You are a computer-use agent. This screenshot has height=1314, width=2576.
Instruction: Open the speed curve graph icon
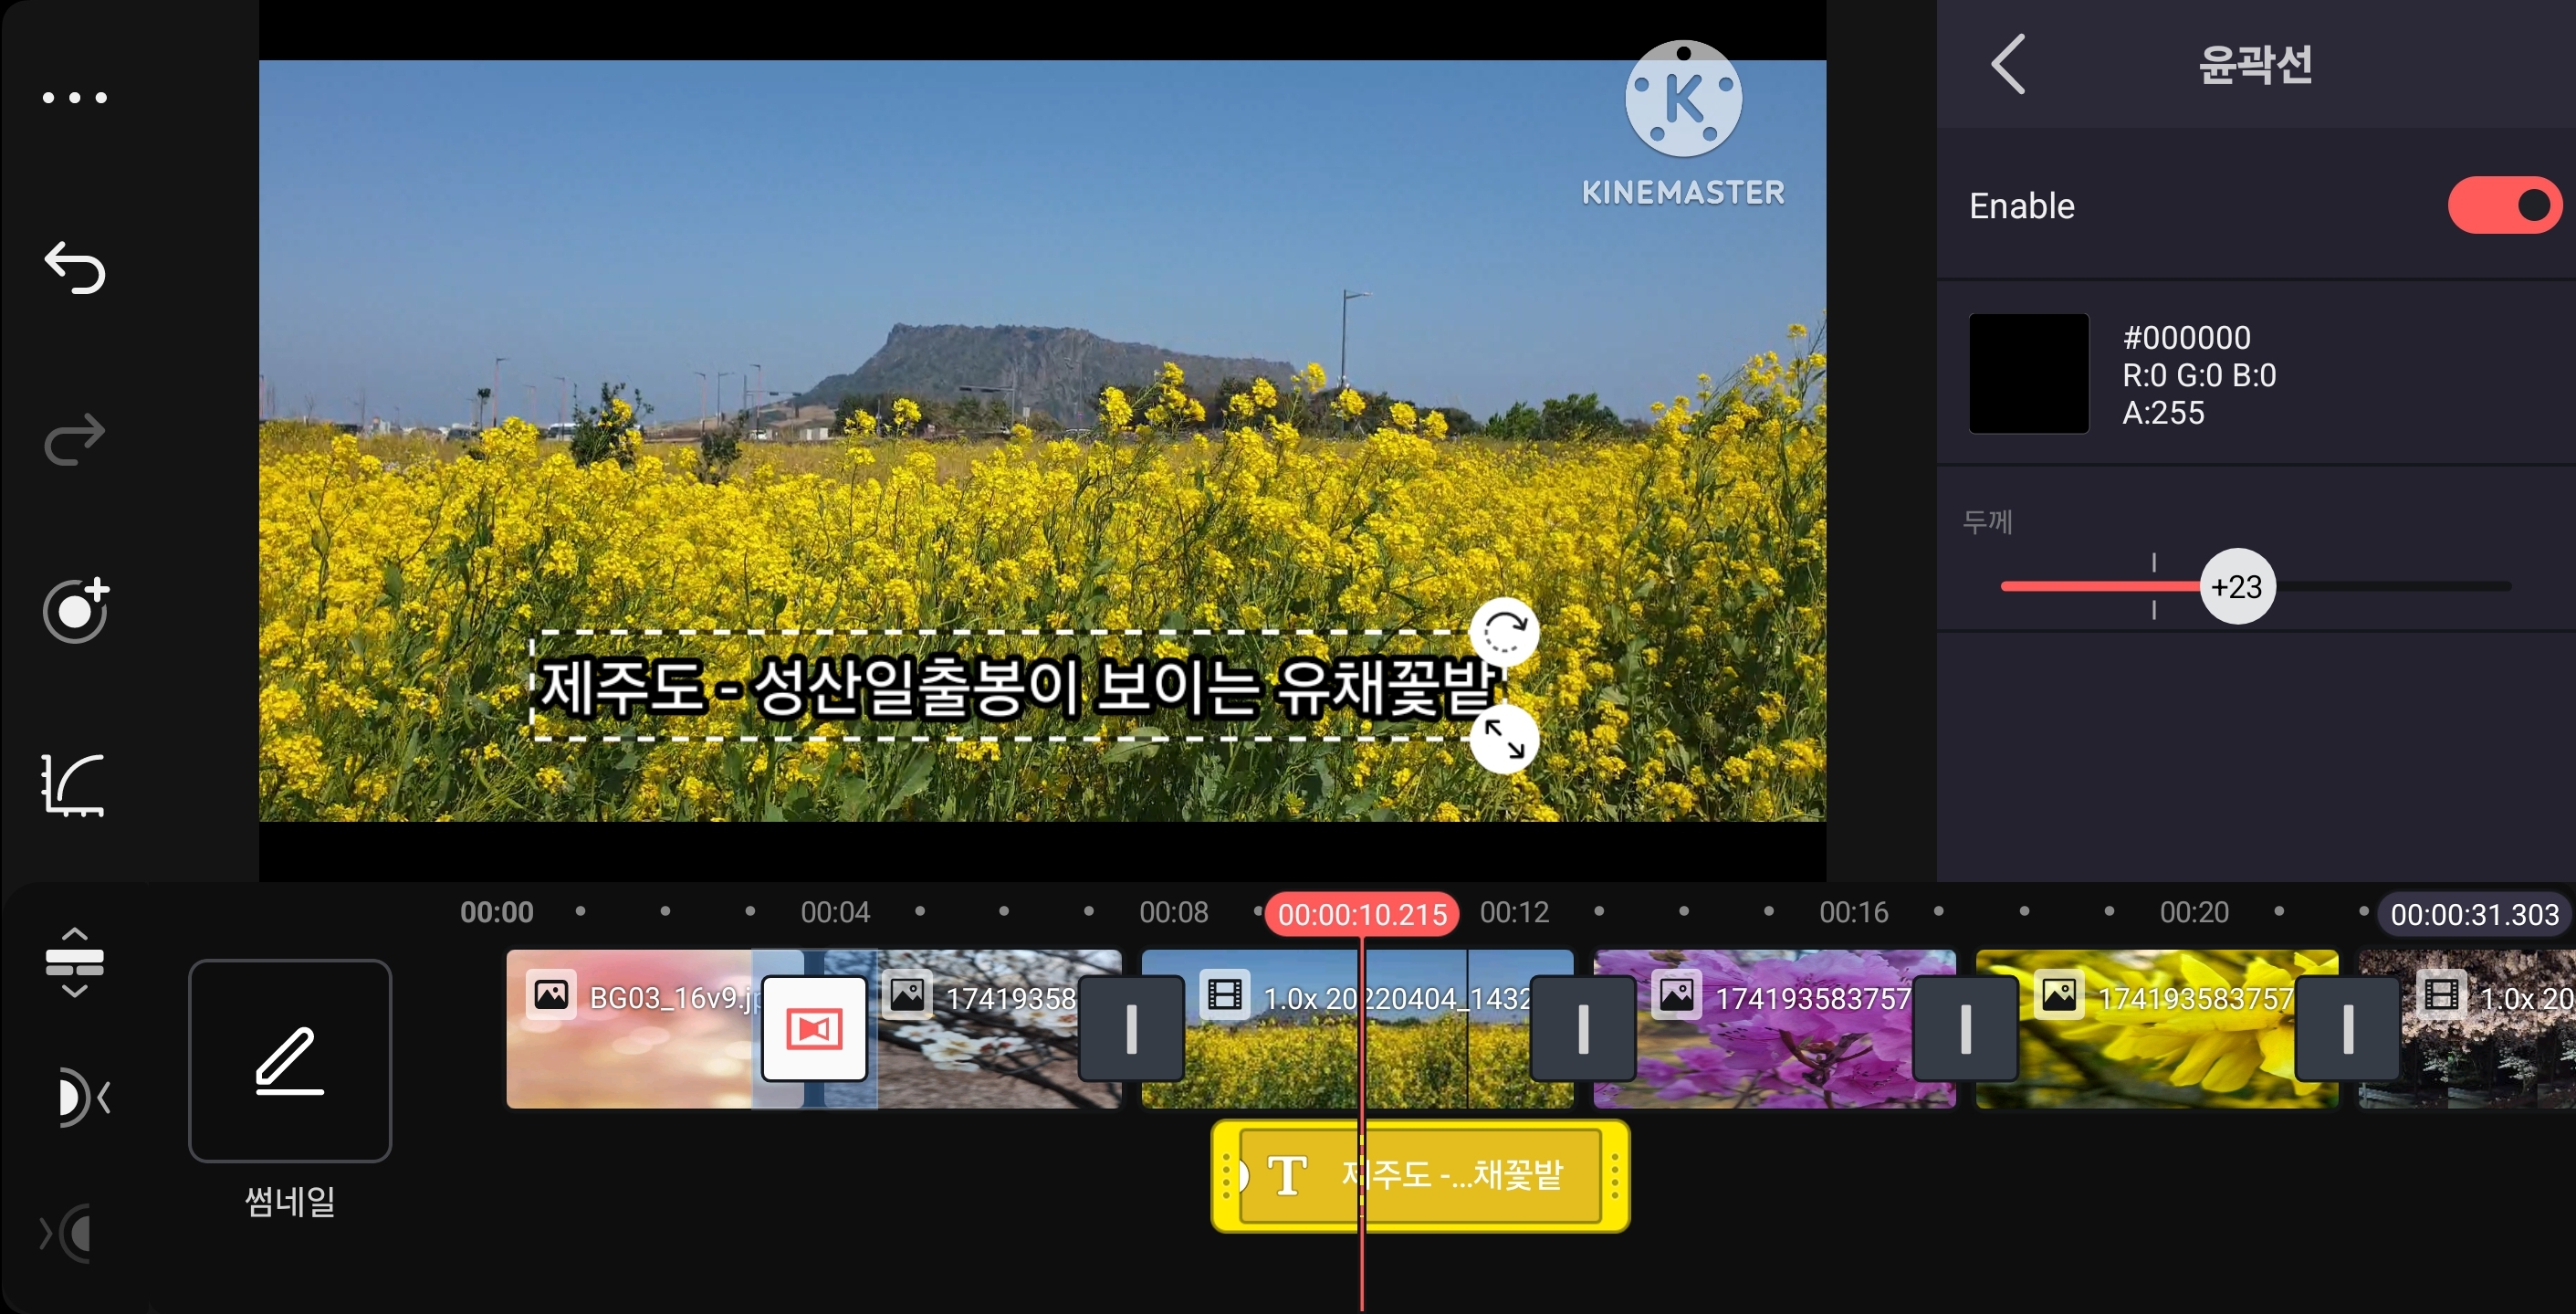click(x=74, y=785)
